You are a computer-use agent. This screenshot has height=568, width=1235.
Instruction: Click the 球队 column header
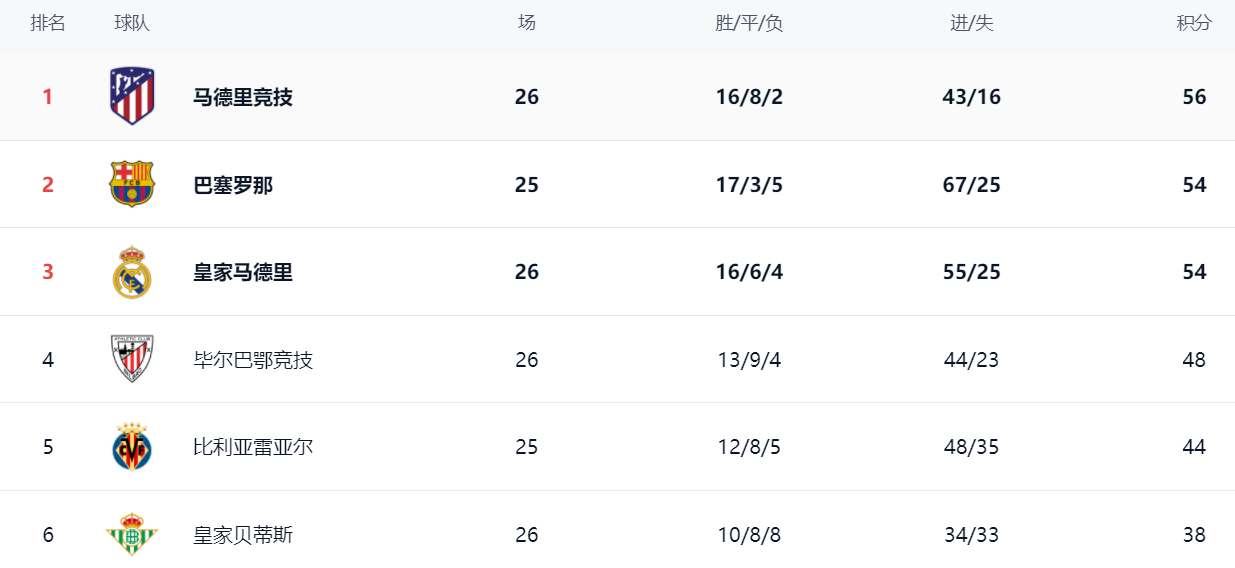coord(132,23)
